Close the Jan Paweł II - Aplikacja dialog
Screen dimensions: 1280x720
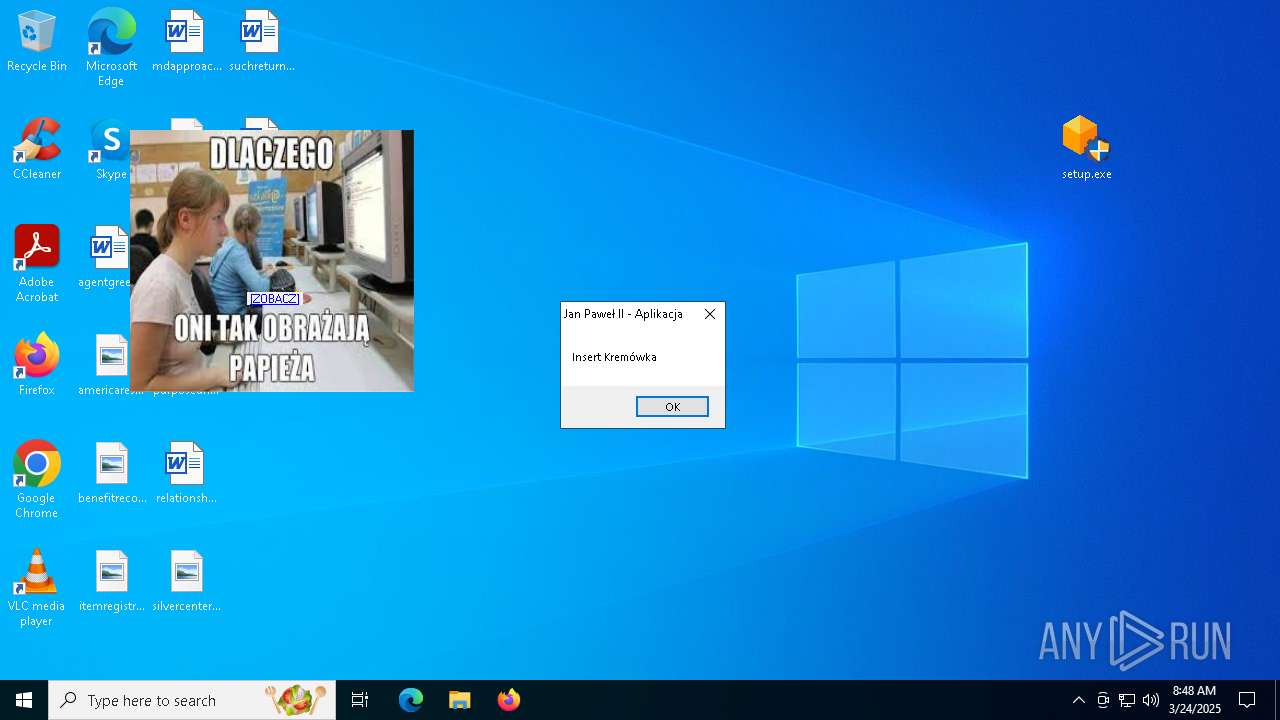click(x=710, y=314)
